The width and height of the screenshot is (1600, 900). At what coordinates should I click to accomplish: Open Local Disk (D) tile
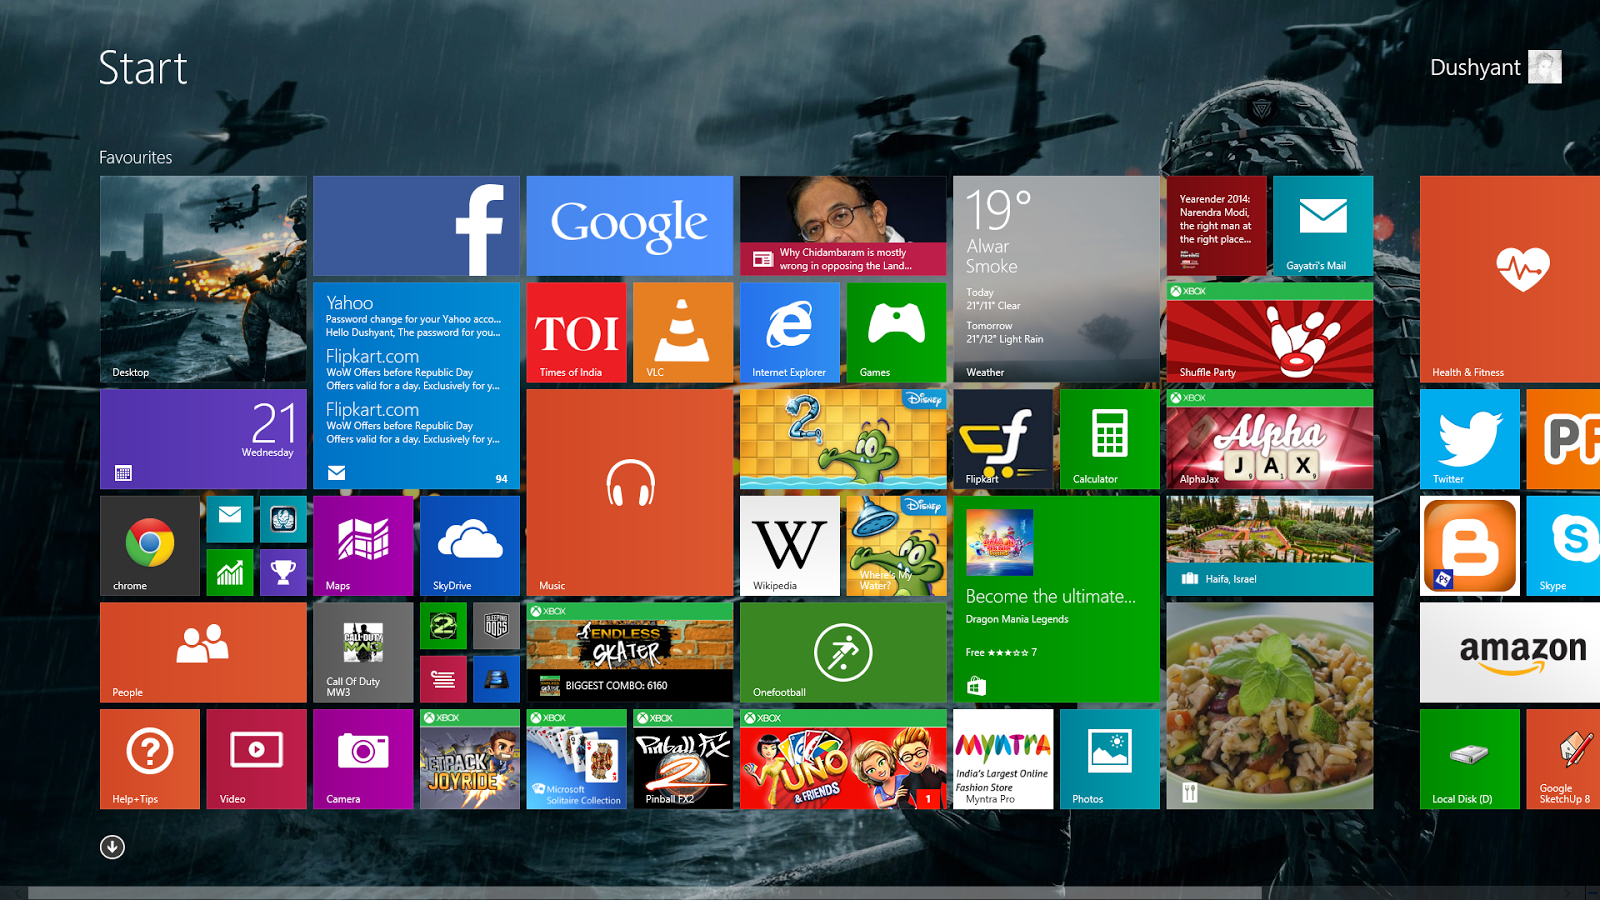point(1470,759)
